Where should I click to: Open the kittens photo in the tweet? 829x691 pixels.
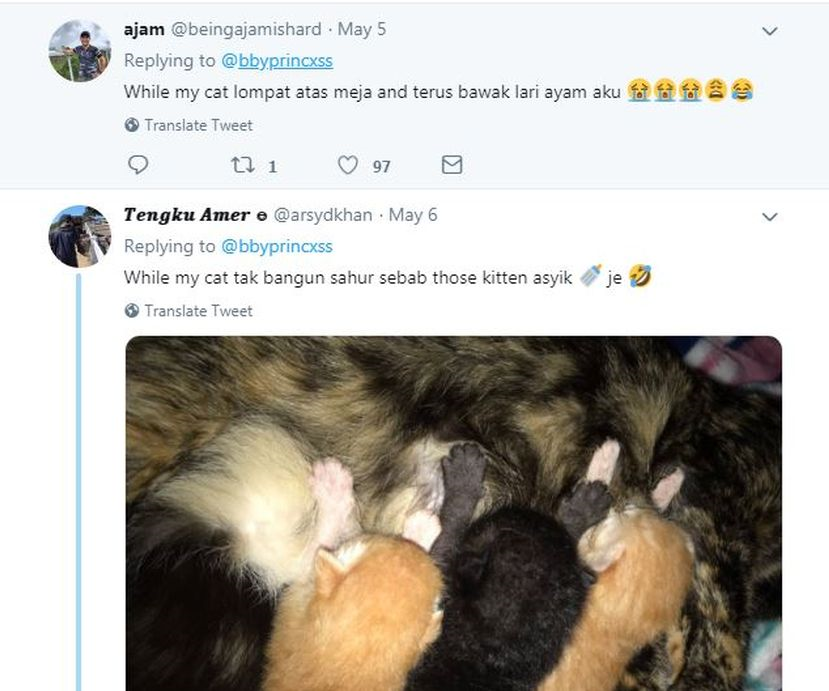[x=453, y=513]
